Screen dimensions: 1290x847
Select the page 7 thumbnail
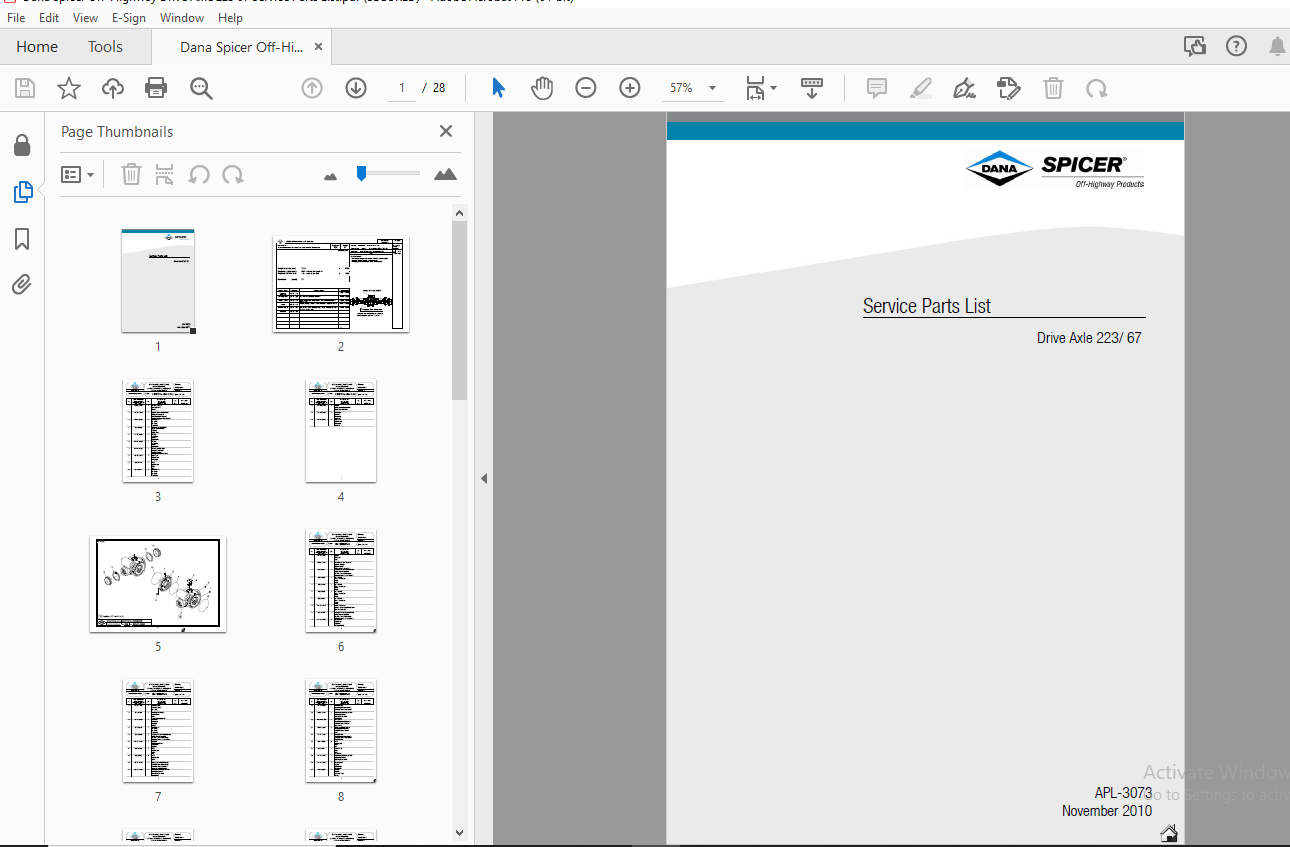(158, 731)
